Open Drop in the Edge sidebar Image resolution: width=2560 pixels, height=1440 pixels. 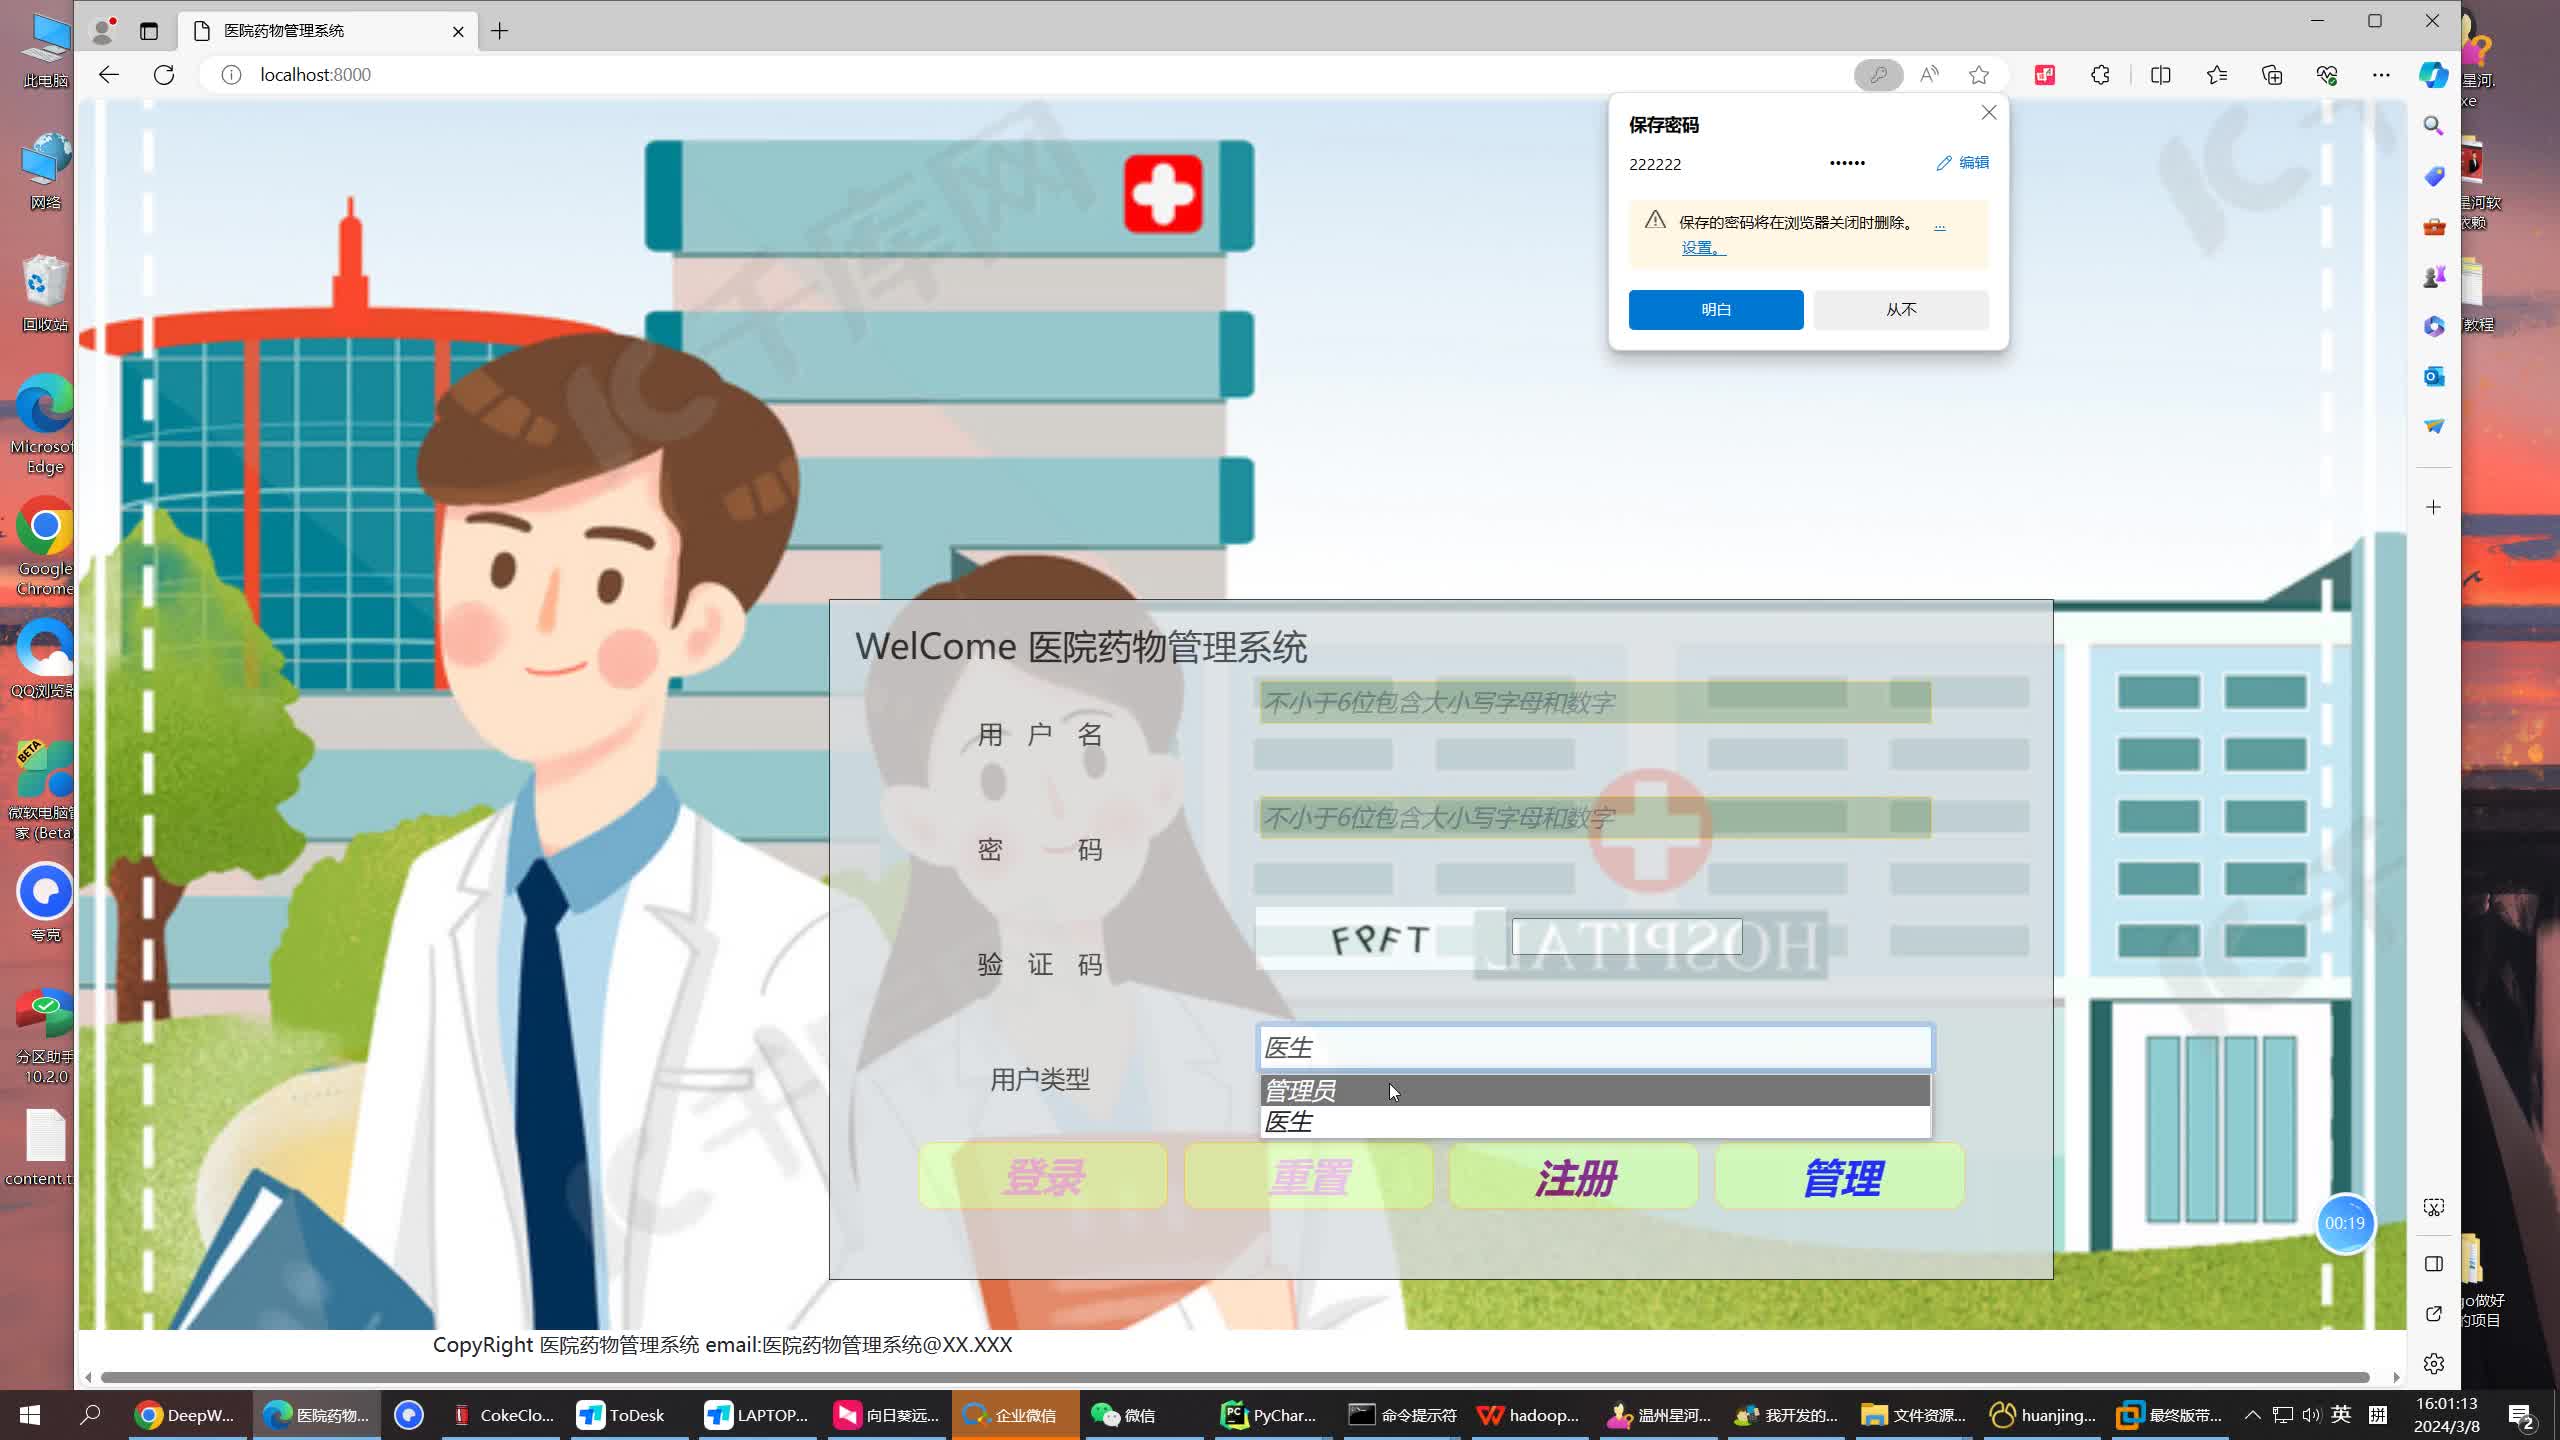[2434, 425]
